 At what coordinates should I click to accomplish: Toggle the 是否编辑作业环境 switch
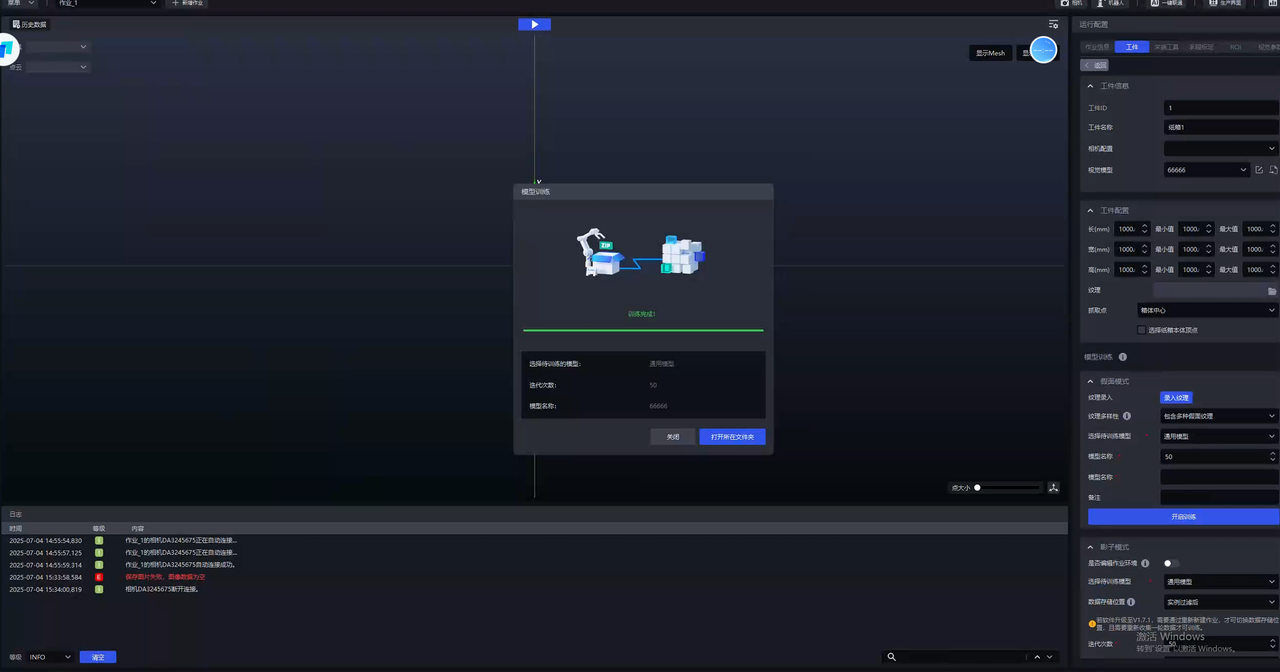[x=1170, y=563]
